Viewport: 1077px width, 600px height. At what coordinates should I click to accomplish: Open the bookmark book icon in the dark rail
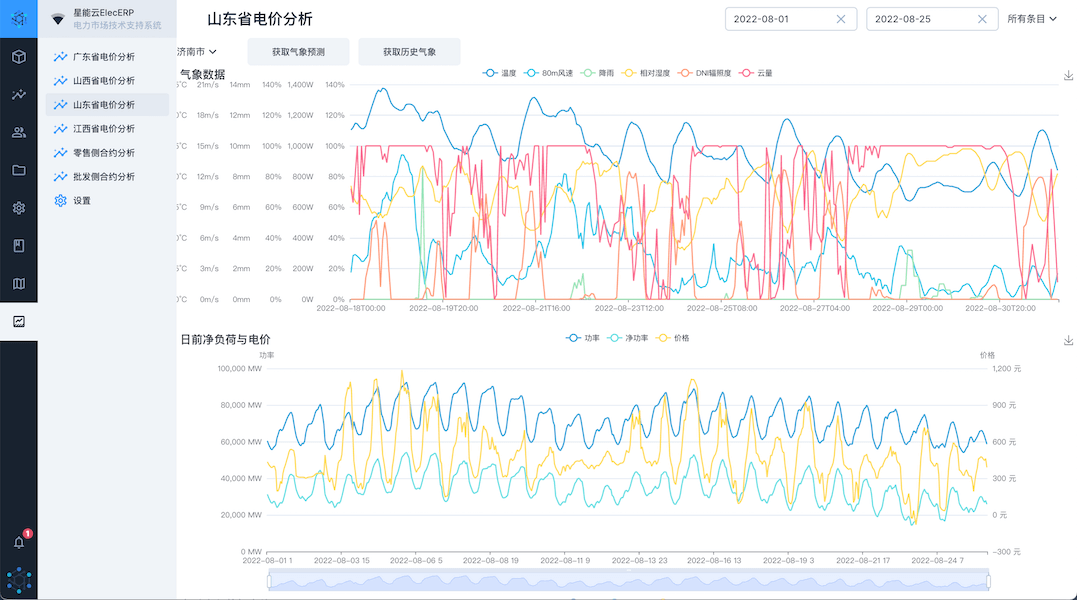point(19,246)
